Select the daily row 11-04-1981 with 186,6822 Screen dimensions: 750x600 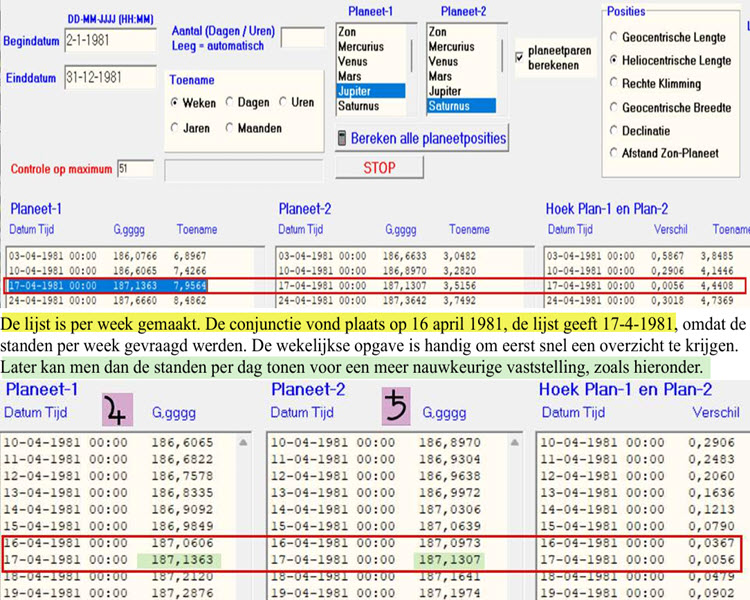(x=109, y=459)
